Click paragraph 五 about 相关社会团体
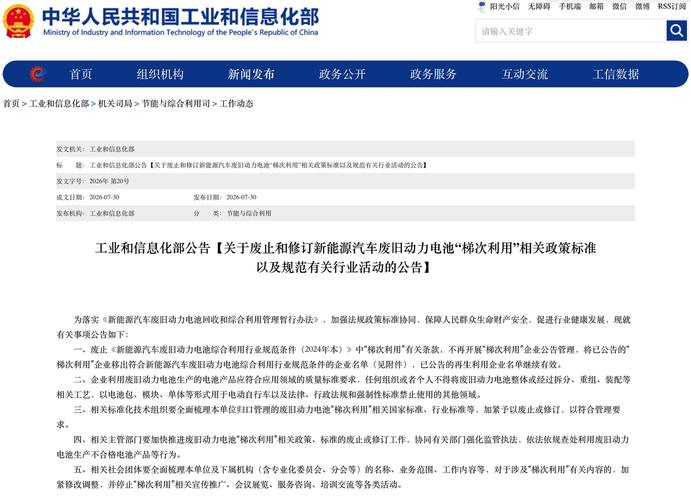 344,477
